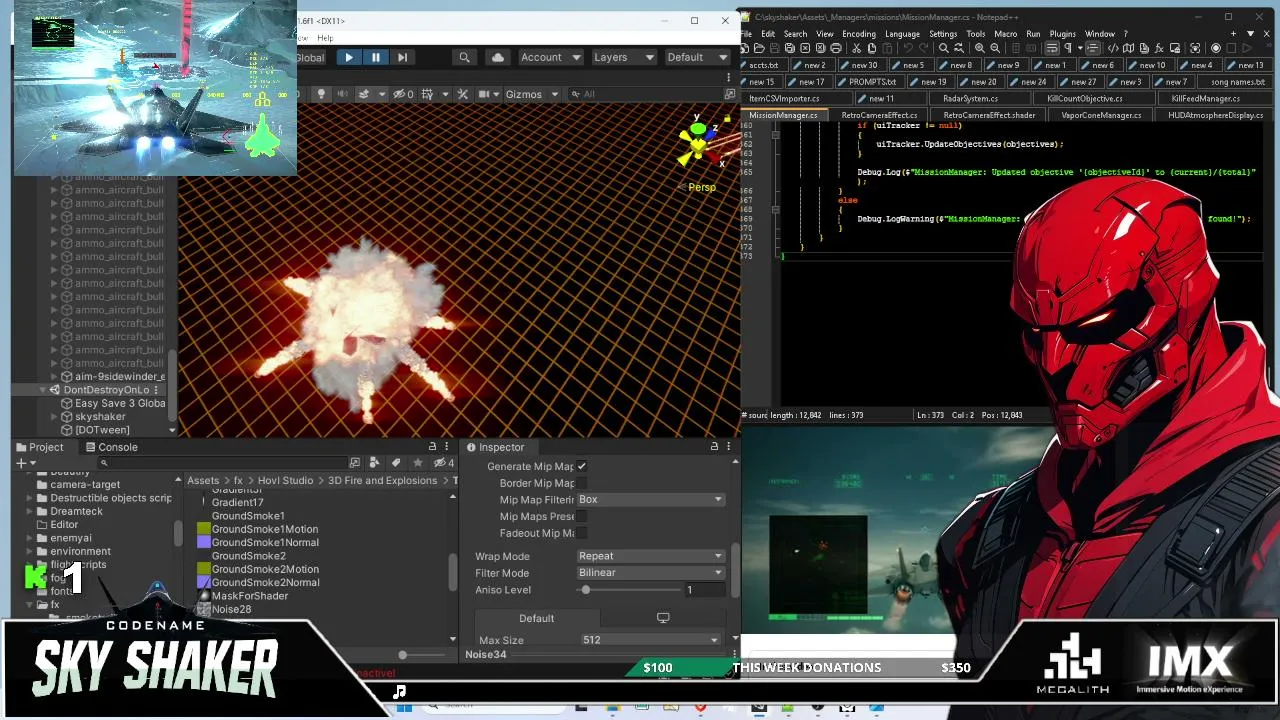Open the Layers dropdown

tap(623, 58)
